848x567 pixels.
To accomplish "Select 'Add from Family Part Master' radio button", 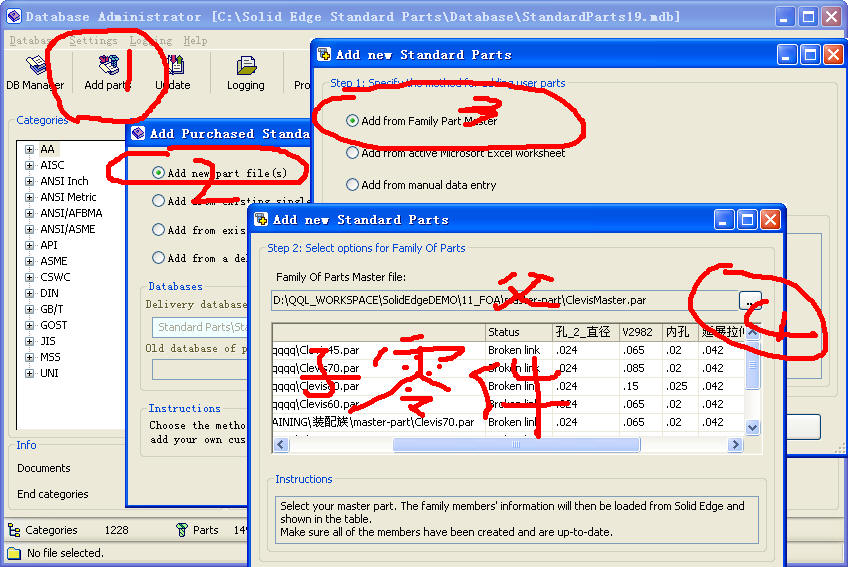I will click(352, 121).
